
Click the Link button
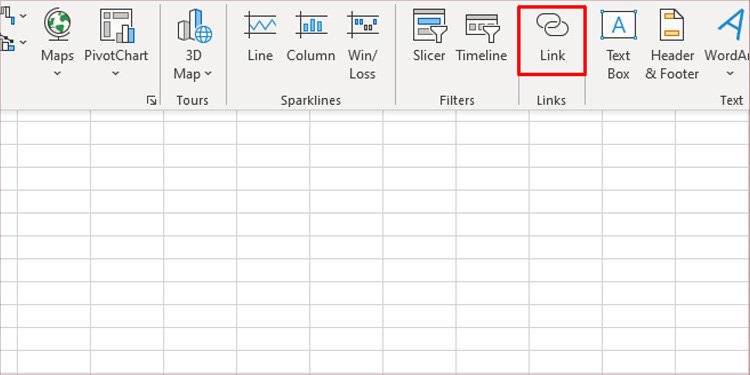tap(552, 41)
